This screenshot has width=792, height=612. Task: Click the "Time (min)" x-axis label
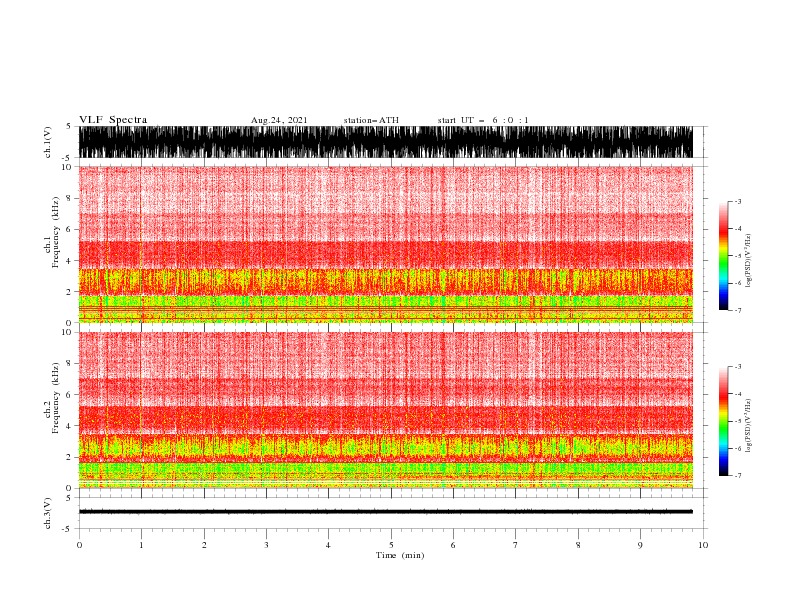[400, 555]
